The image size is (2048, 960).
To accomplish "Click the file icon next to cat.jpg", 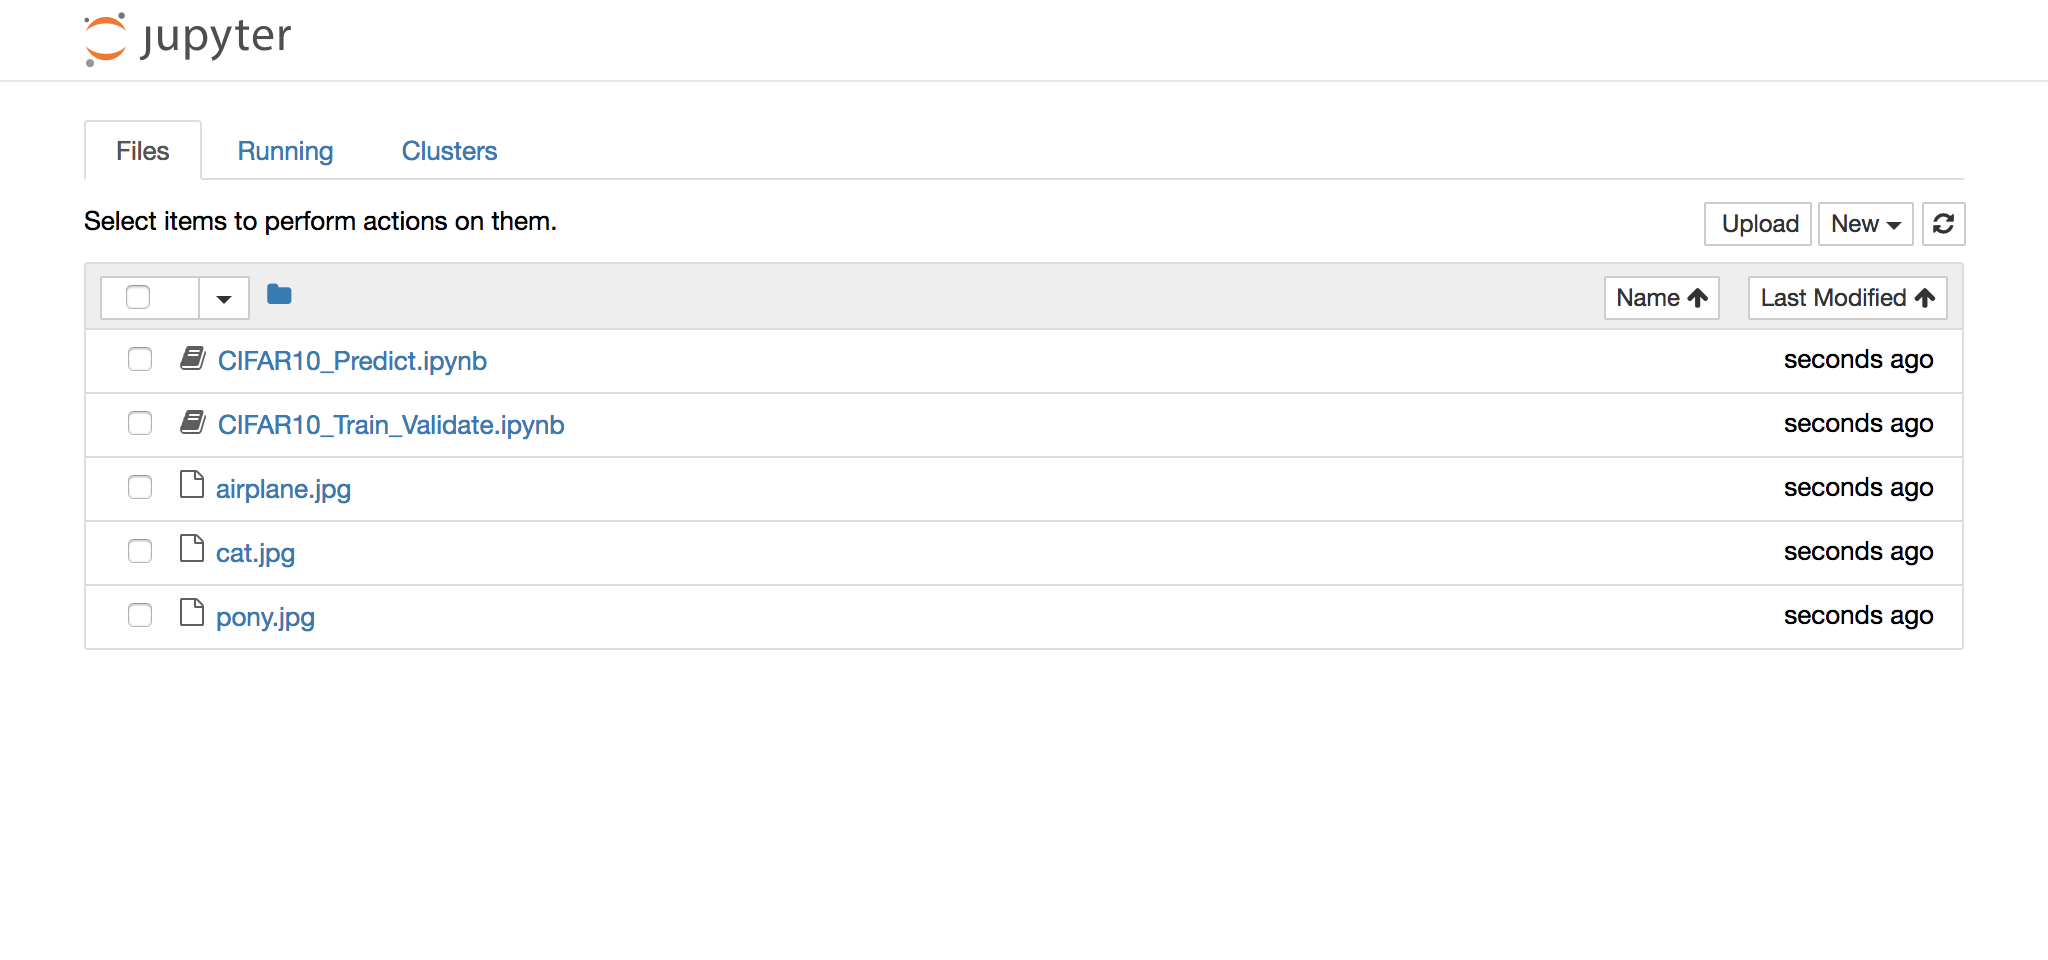I will pyautogui.click(x=191, y=550).
